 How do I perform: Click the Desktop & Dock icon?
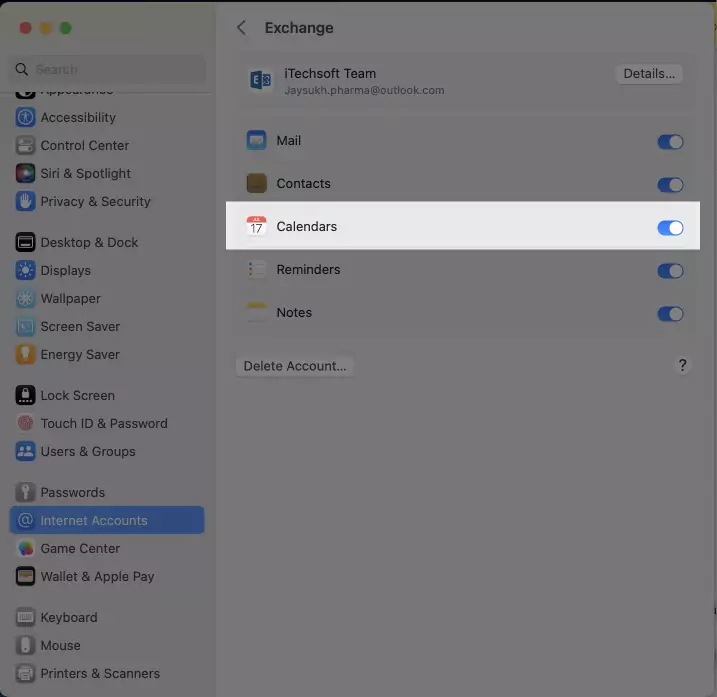click(x=25, y=242)
